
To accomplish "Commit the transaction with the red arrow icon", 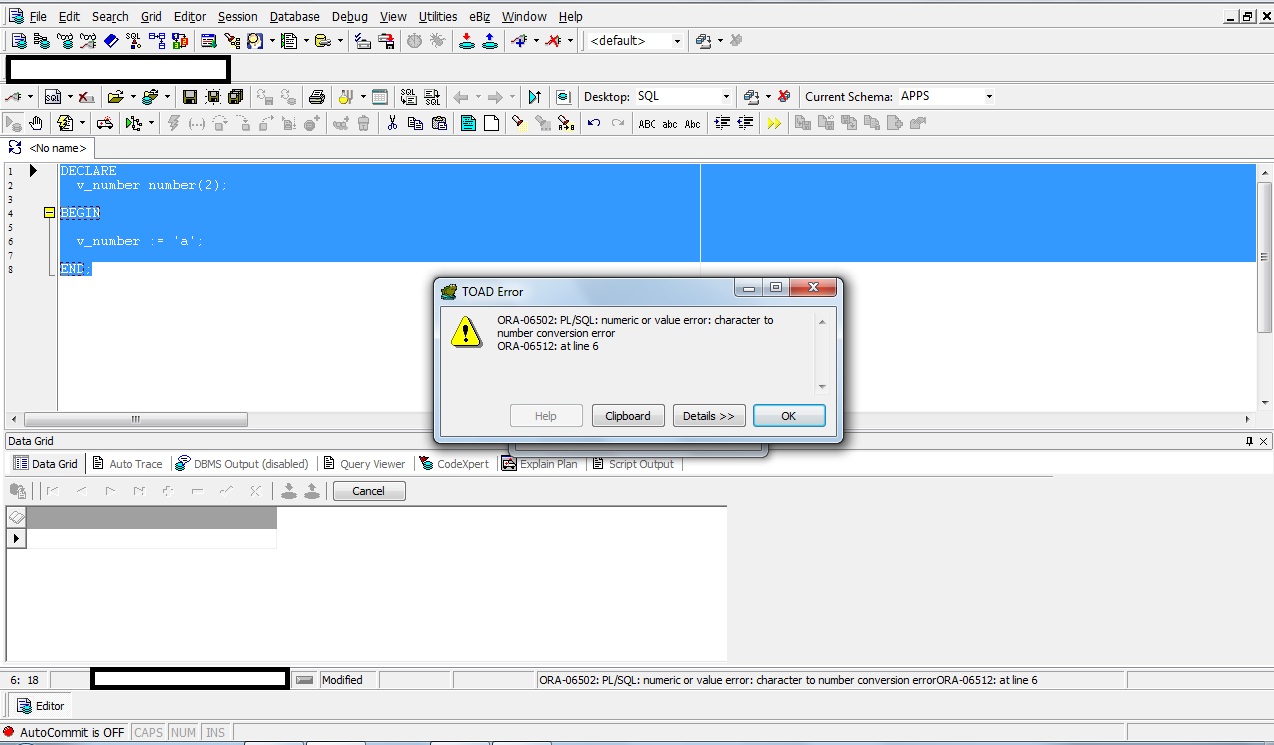I will coord(466,40).
